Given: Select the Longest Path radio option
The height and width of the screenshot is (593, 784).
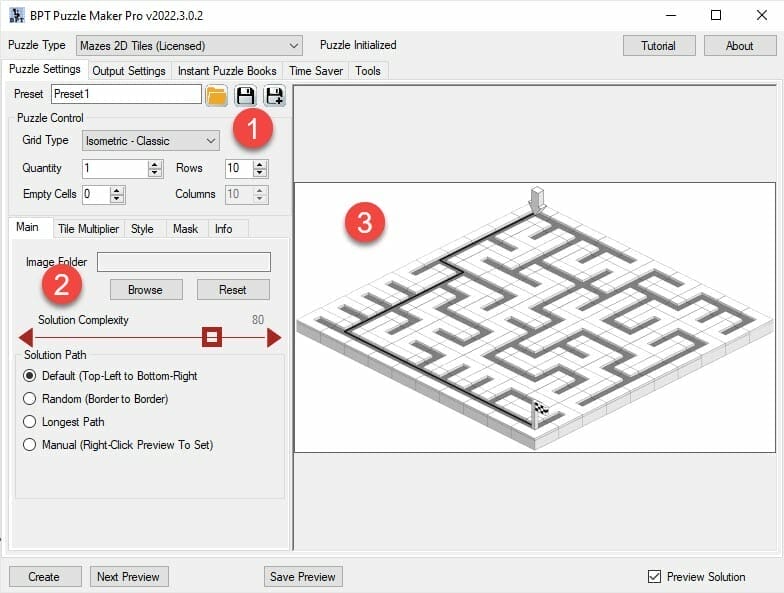Looking at the screenshot, I should 30,422.
